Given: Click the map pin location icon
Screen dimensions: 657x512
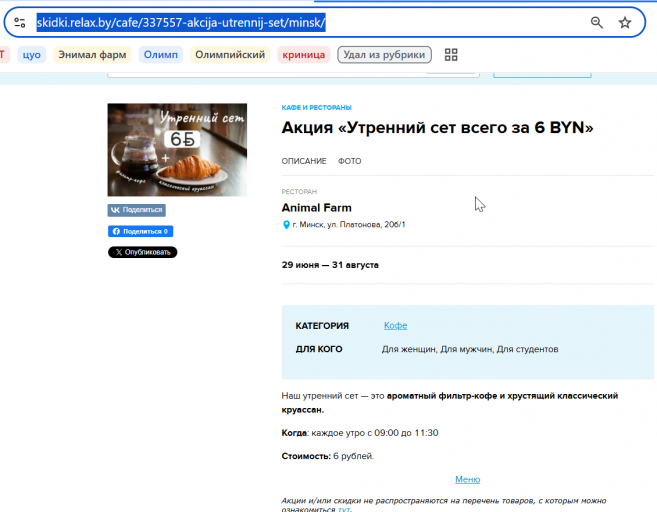Looking at the screenshot, I should pyautogui.click(x=286, y=225).
